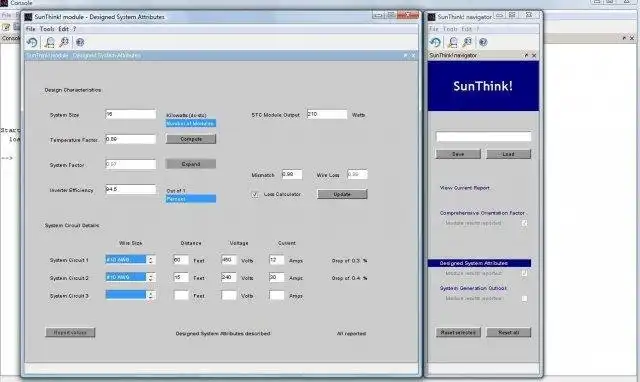
Task: Click the Compute button
Action: (x=191, y=139)
